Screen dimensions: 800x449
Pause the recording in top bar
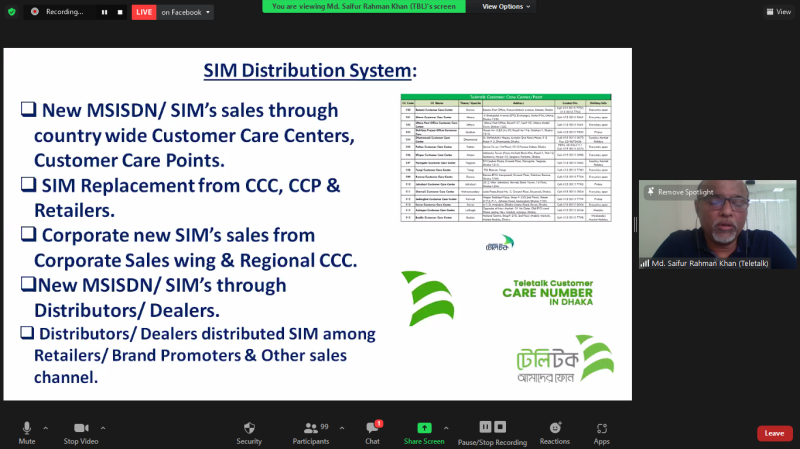104,12
